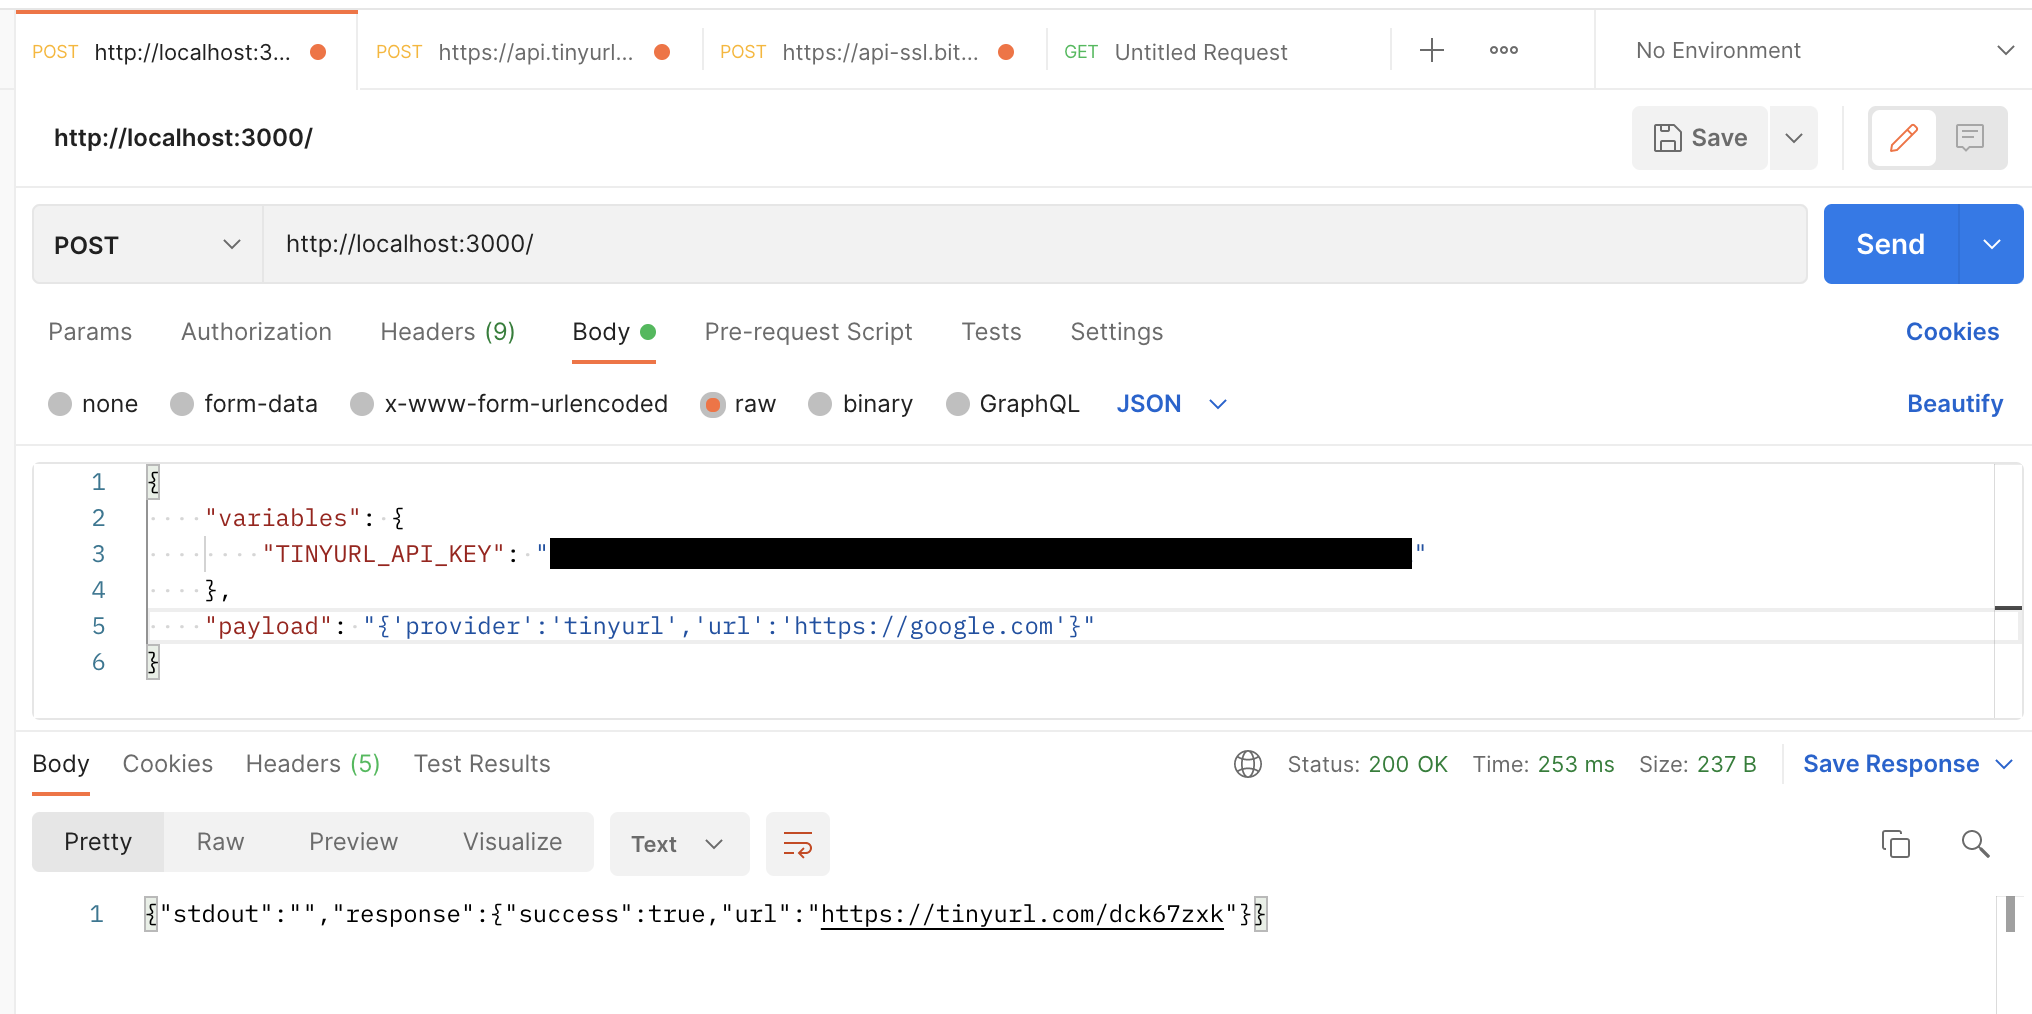Click the response pane vertical scrollbar
Image resolution: width=2032 pixels, height=1014 pixels.
2010,914
